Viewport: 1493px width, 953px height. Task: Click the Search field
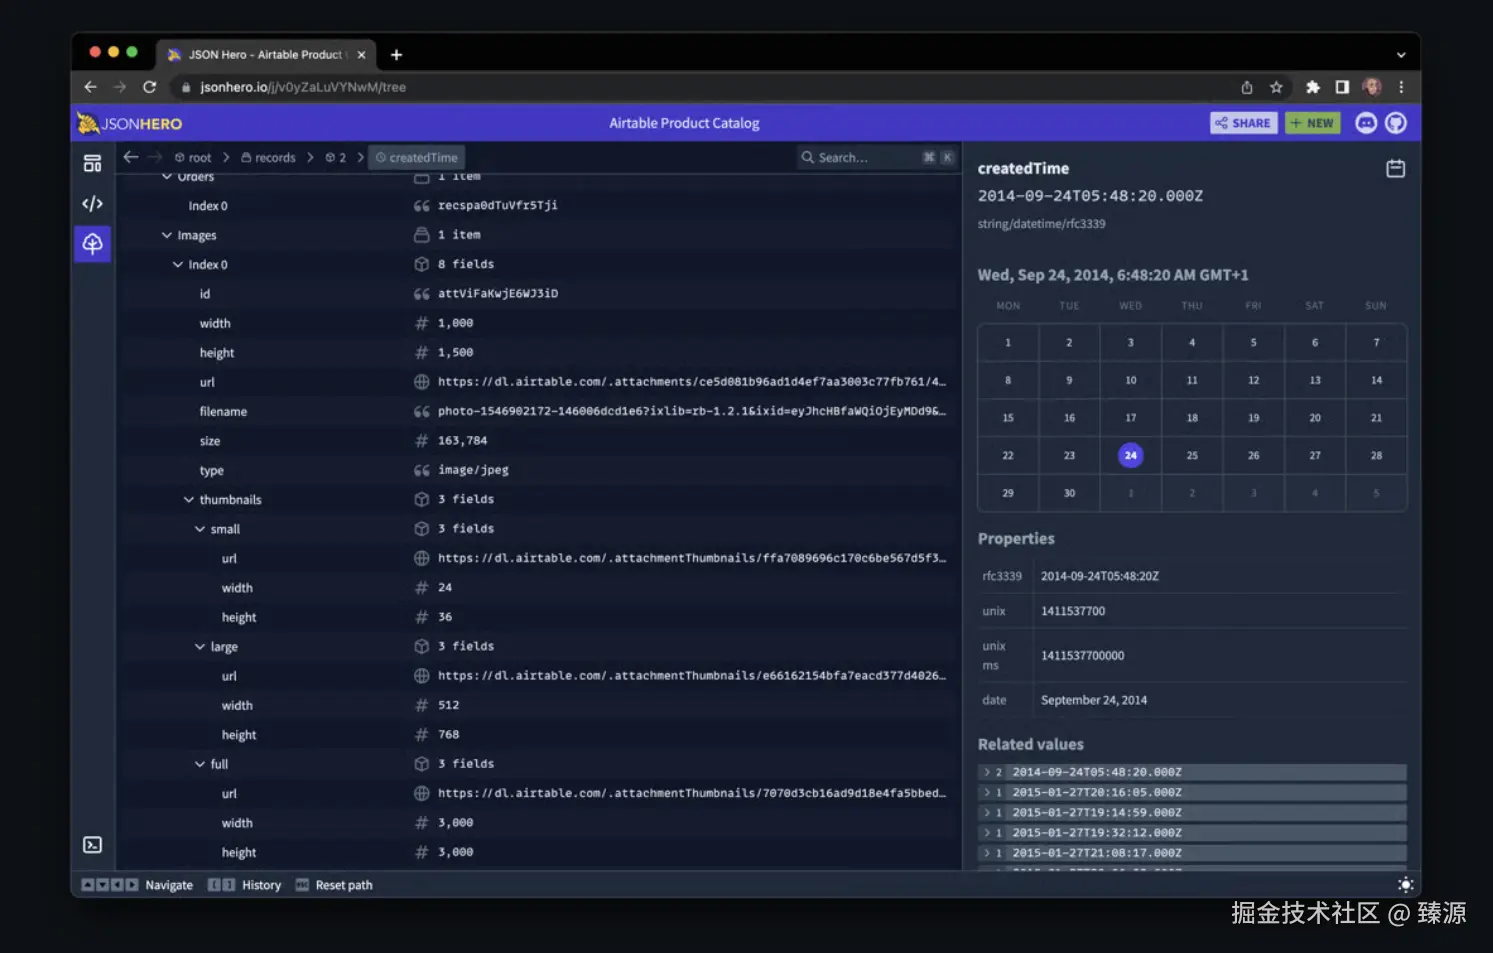pyautogui.click(x=877, y=157)
